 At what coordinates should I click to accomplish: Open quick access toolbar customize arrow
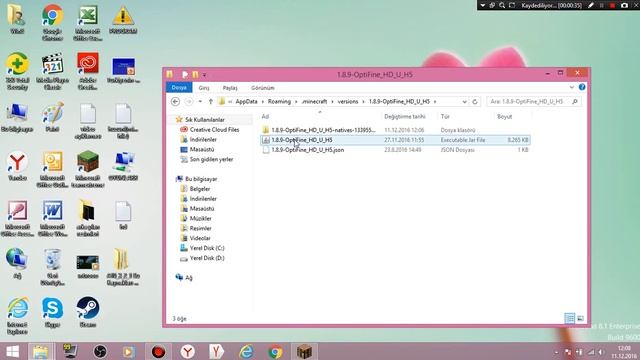[204, 75]
